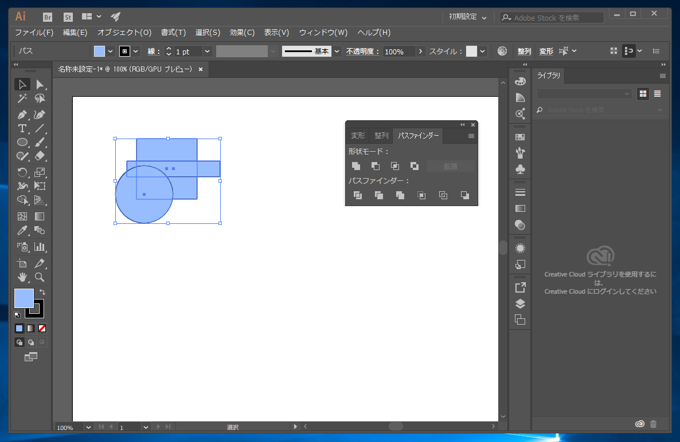This screenshot has height=442, width=680.
Task: Switch library to list view
Action: (657, 94)
